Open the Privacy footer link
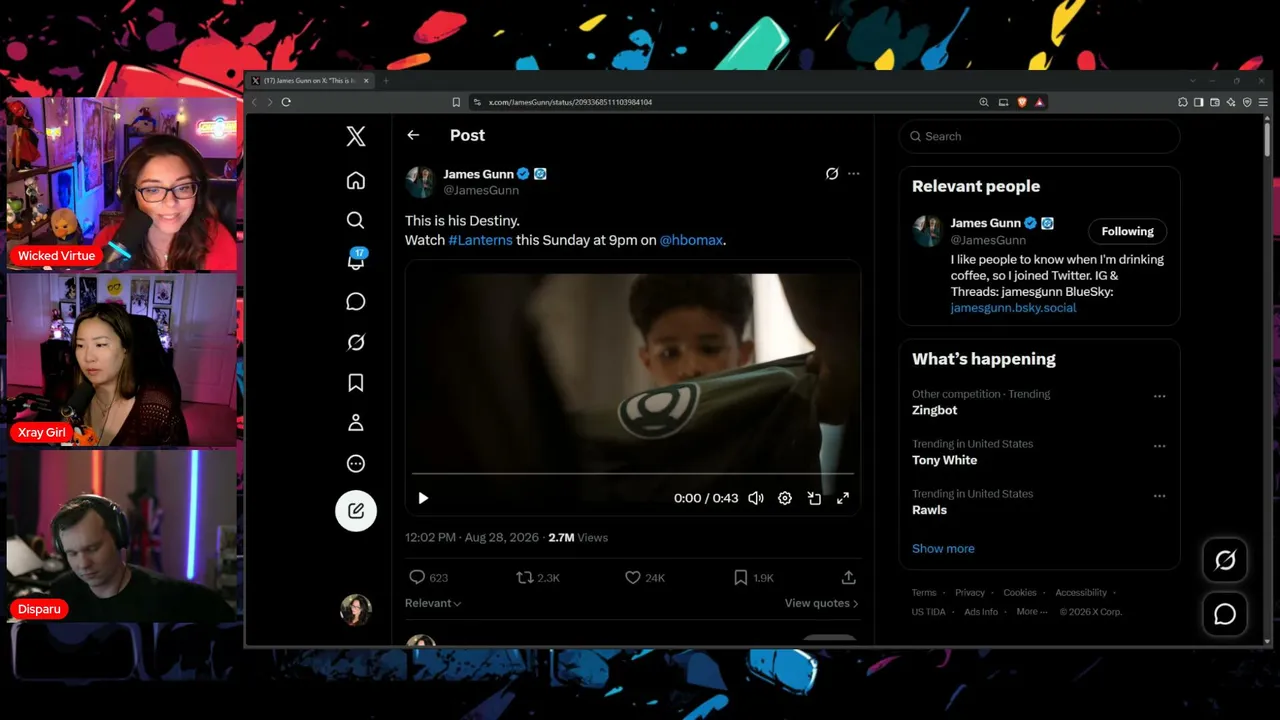Screen dimensions: 1280x720 click(x=970, y=593)
